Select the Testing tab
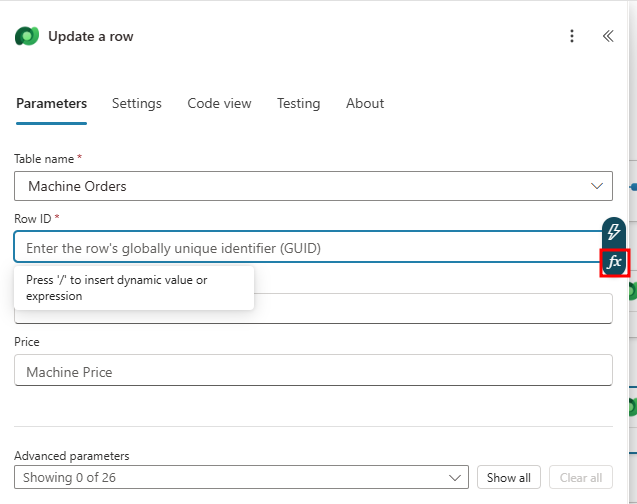The width and height of the screenshot is (637, 504). (x=298, y=103)
